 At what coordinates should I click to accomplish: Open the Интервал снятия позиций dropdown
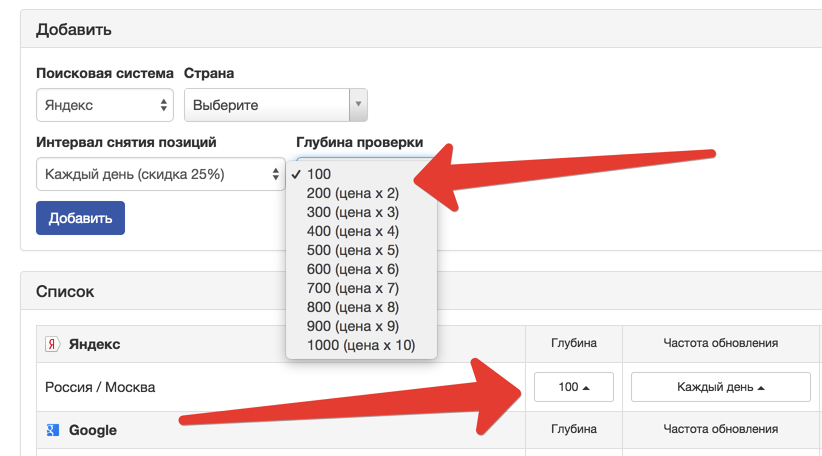160,174
